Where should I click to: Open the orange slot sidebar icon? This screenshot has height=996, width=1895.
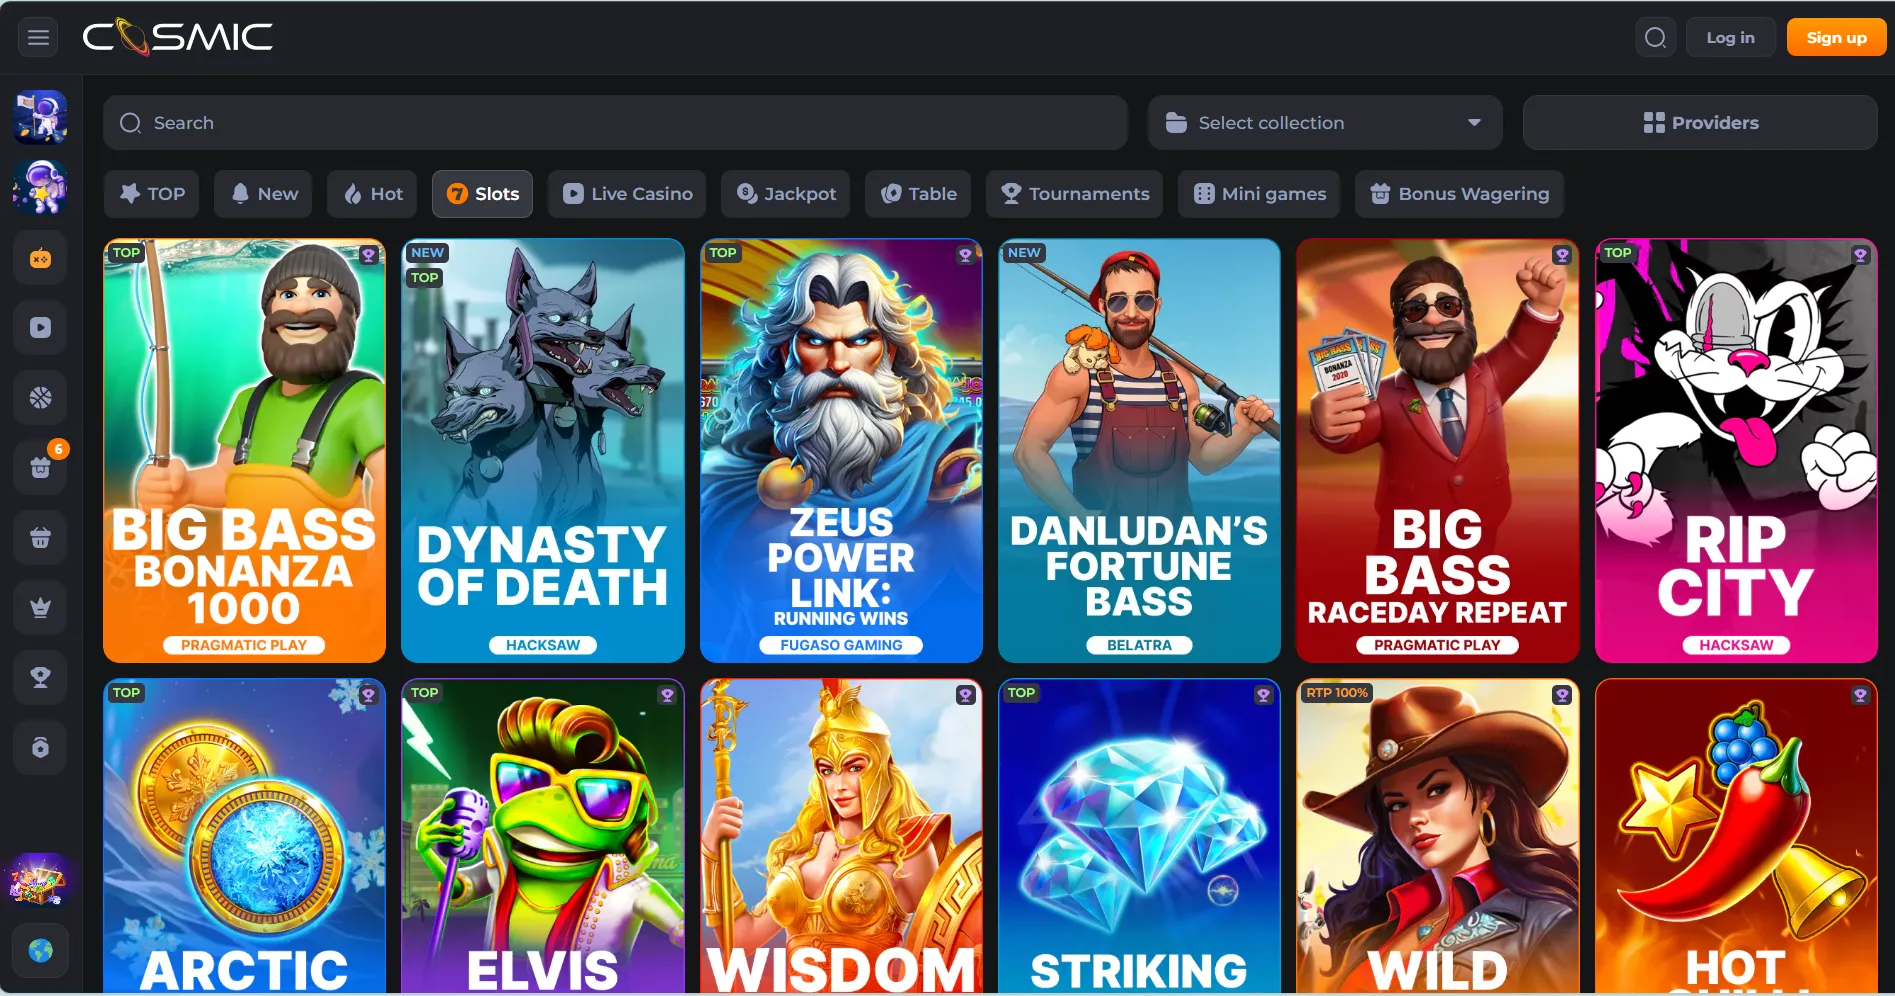click(40, 259)
